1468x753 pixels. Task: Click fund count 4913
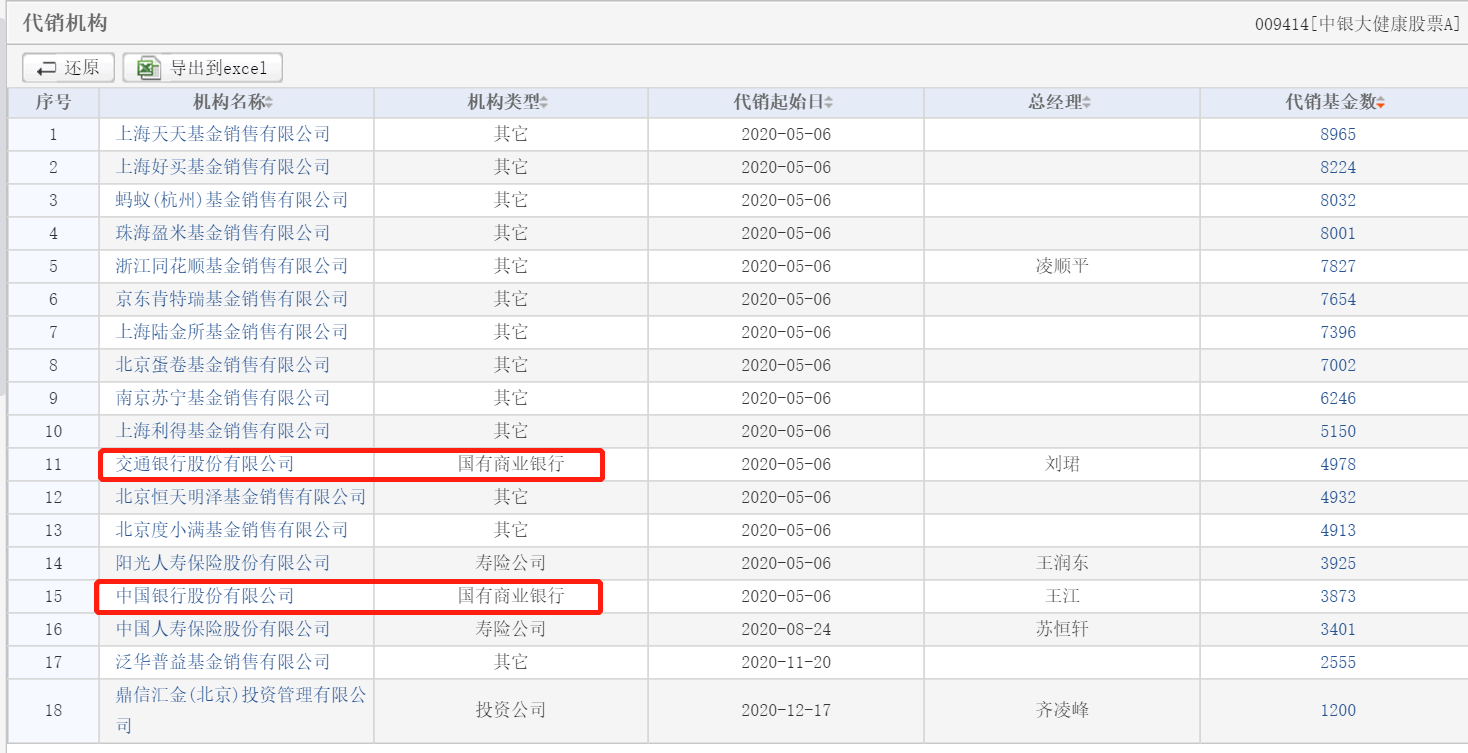[1338, 530]
